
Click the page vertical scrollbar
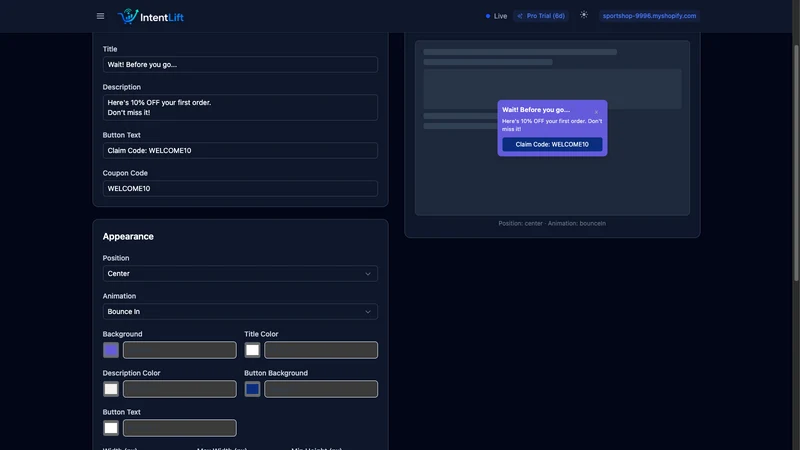pyautogui.click(x=796, y=162)
